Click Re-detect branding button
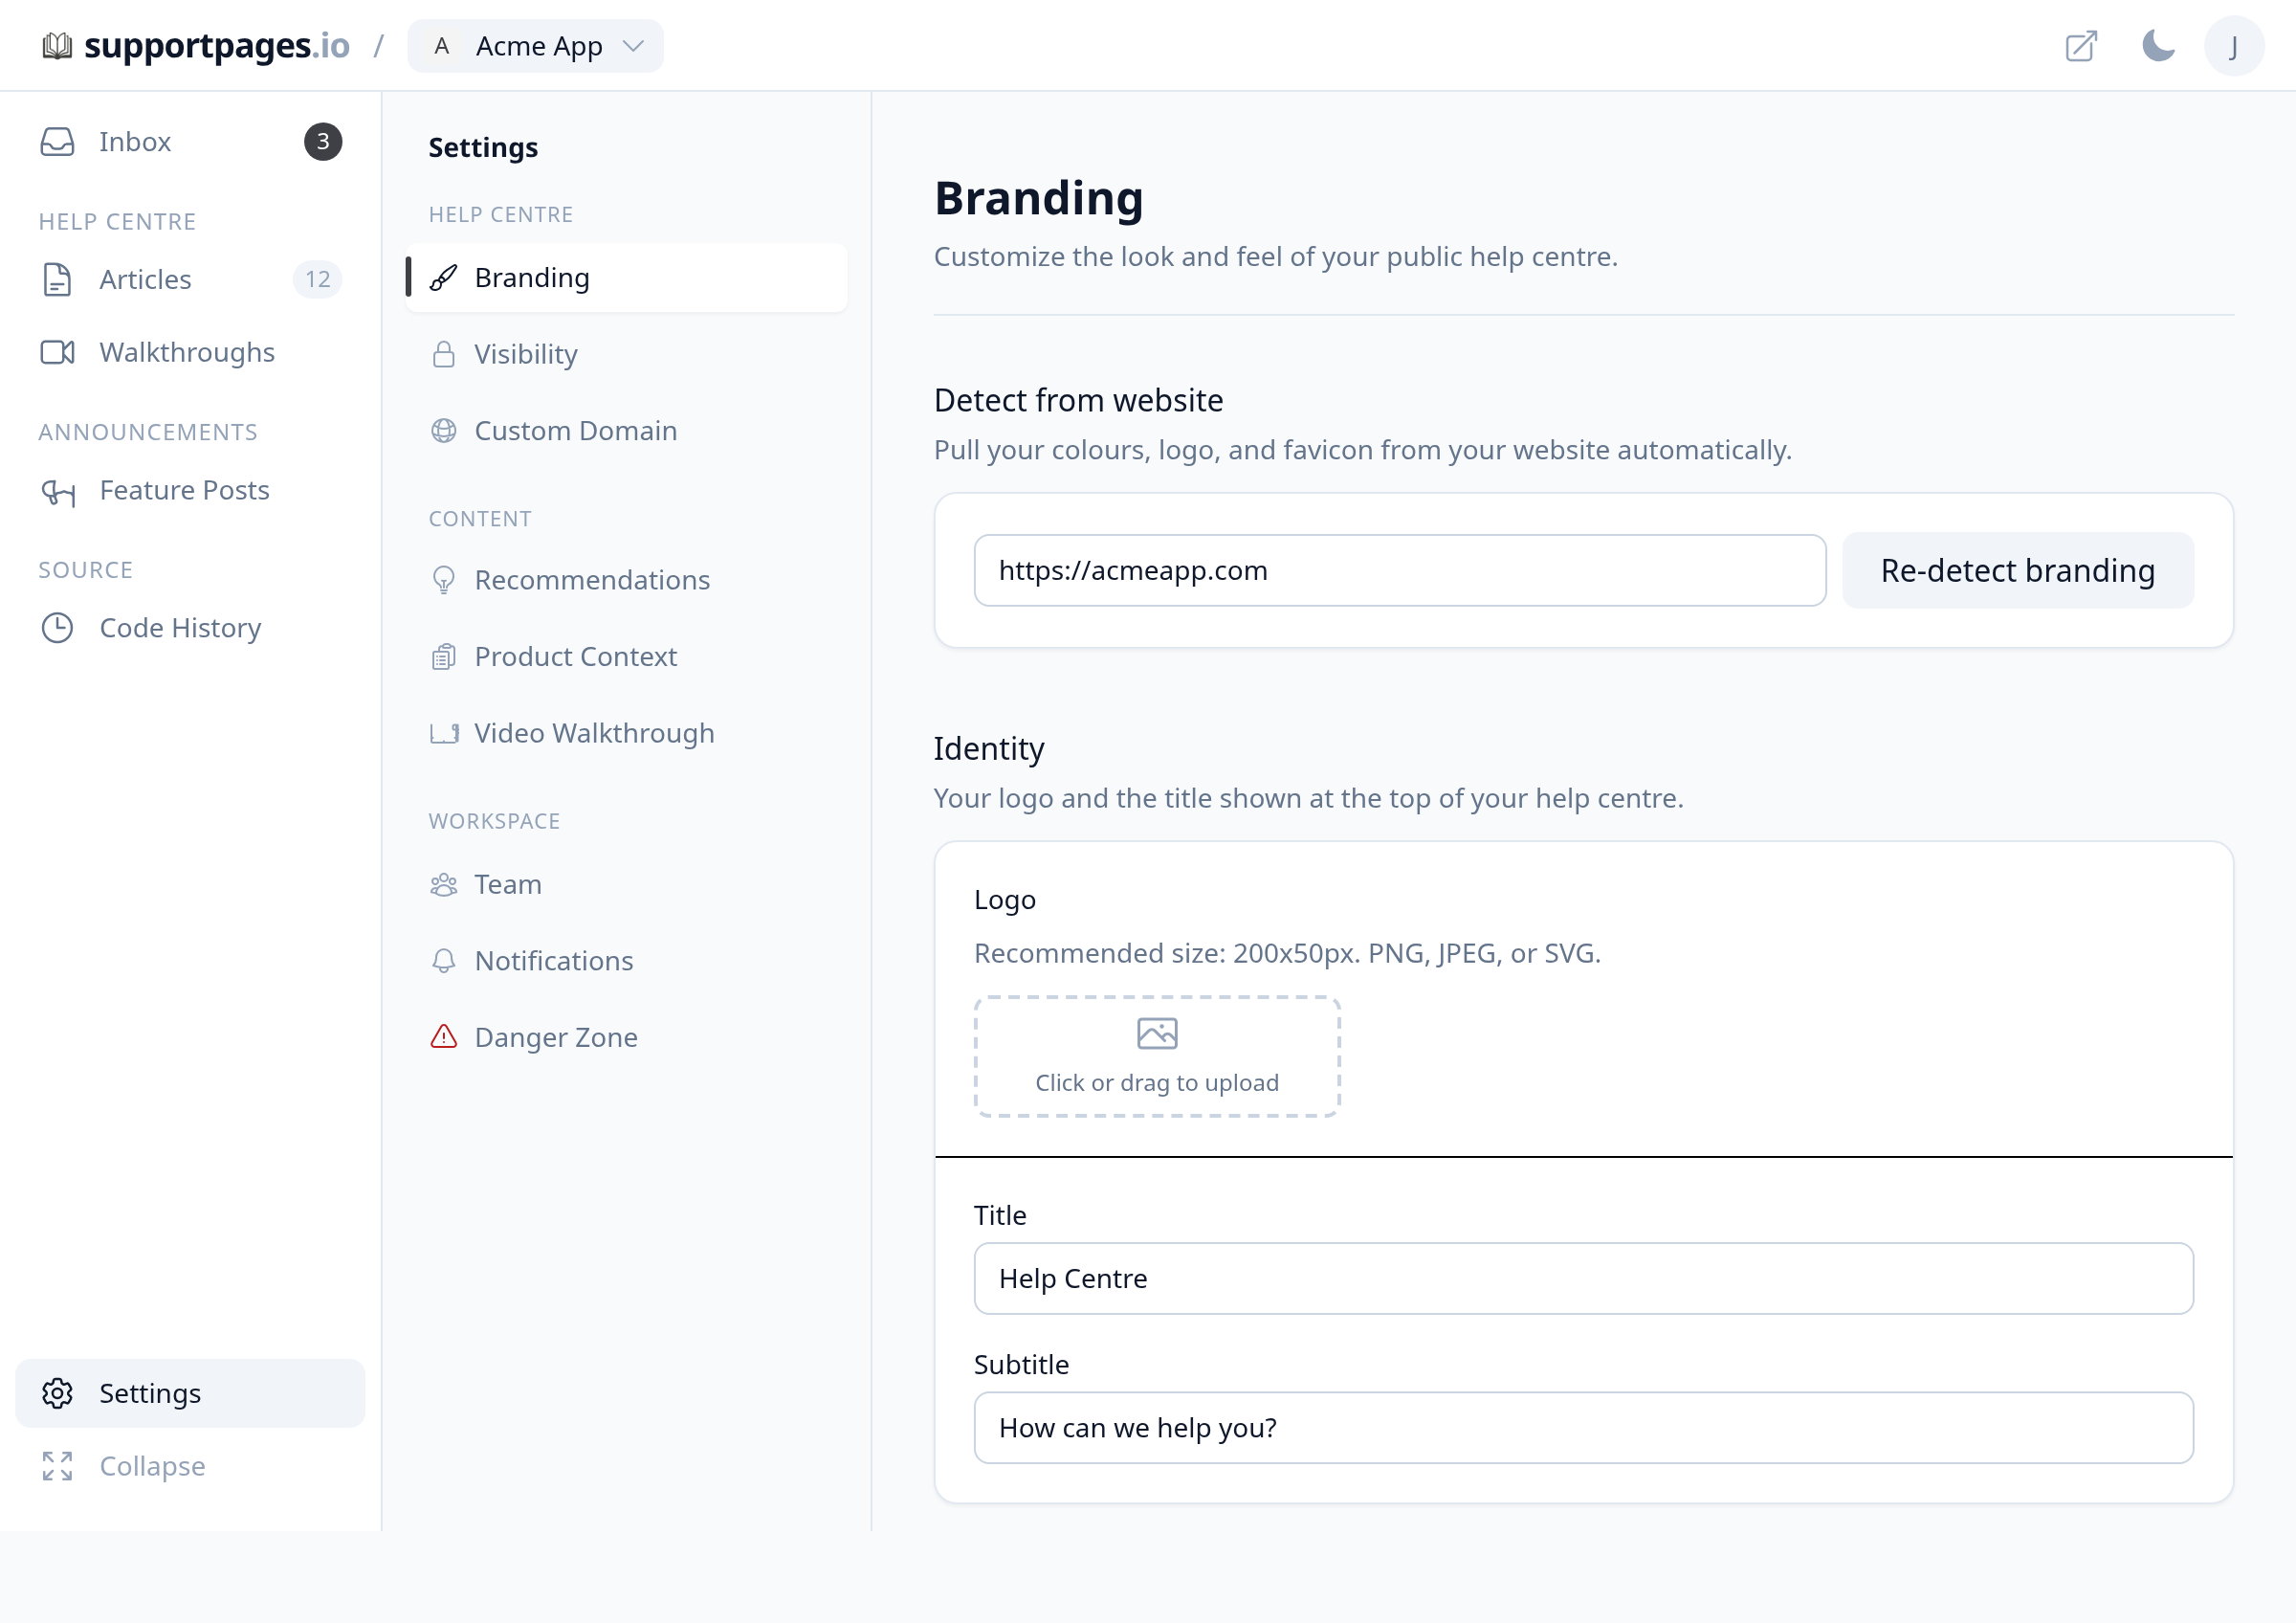The image size is (2296, 1623). [x=2018, y=570]
